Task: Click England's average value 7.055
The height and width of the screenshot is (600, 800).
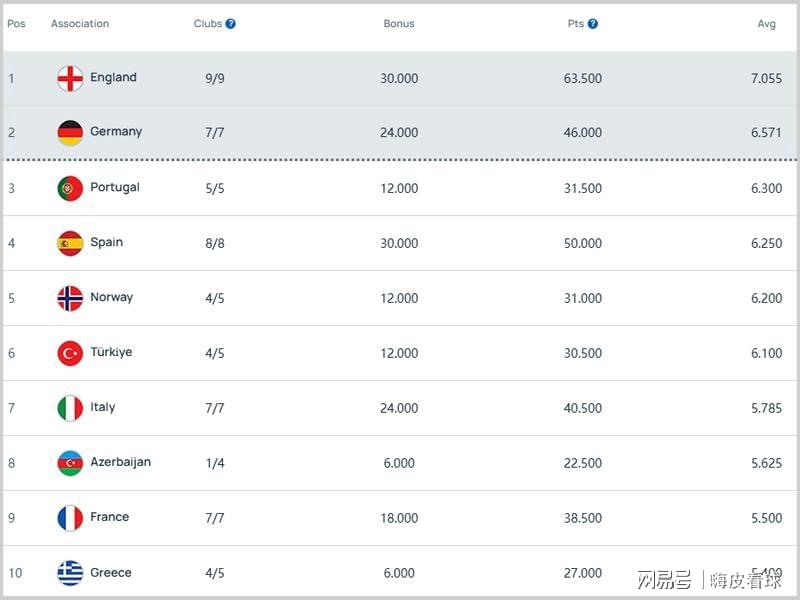Action: pyautogui.click(x=766, y=79)
